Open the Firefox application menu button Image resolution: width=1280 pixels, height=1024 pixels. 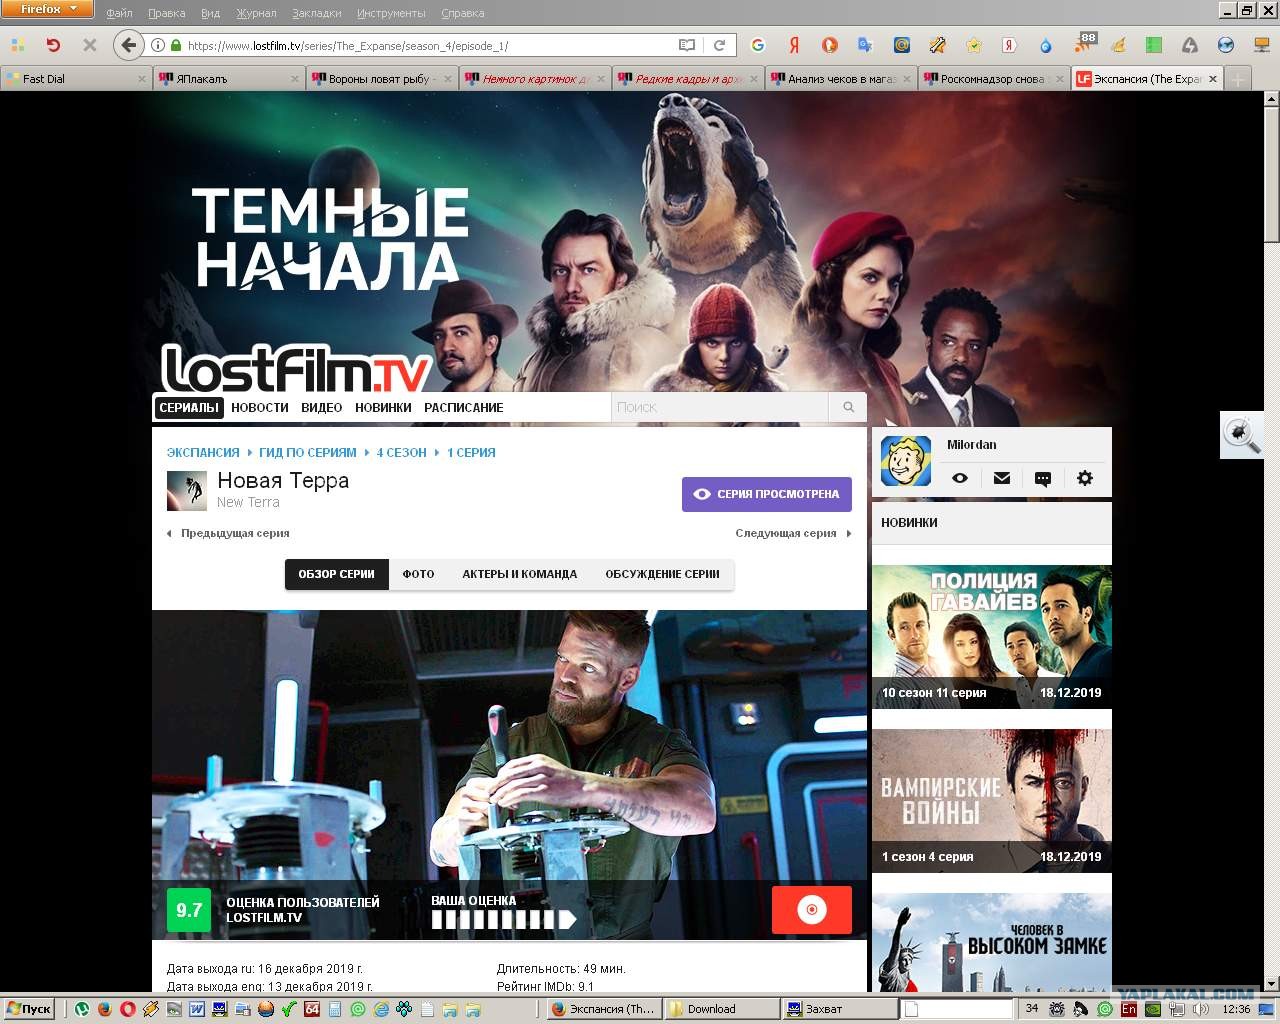click(47, 9)
